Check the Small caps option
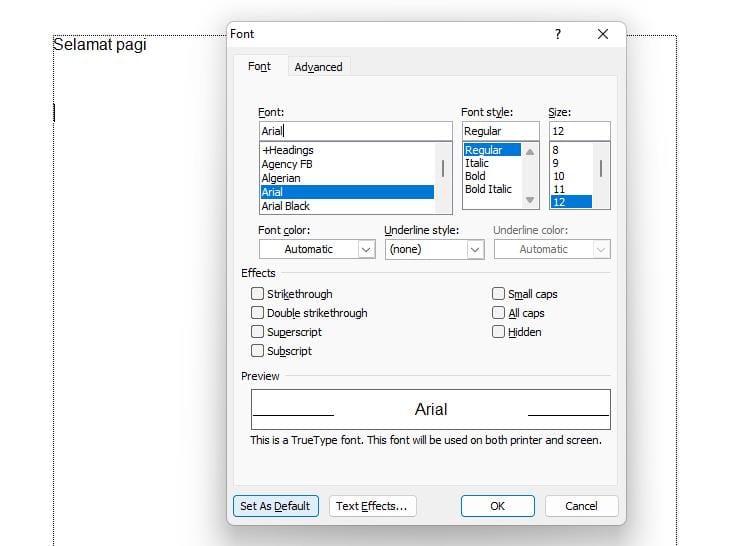This screenshot has height=546, width=747. click(x=499, y=294)
